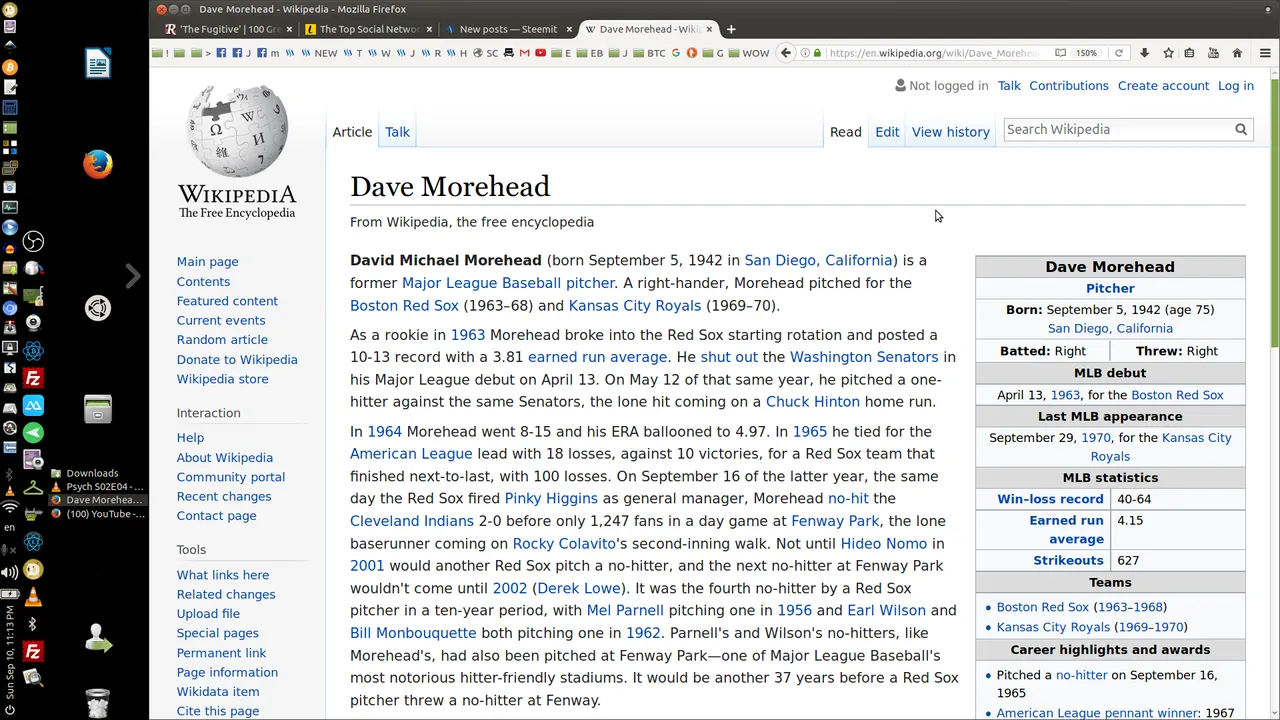Open Recent changes link
Viewport: 1280px width, 720px height.
point(223,497)
